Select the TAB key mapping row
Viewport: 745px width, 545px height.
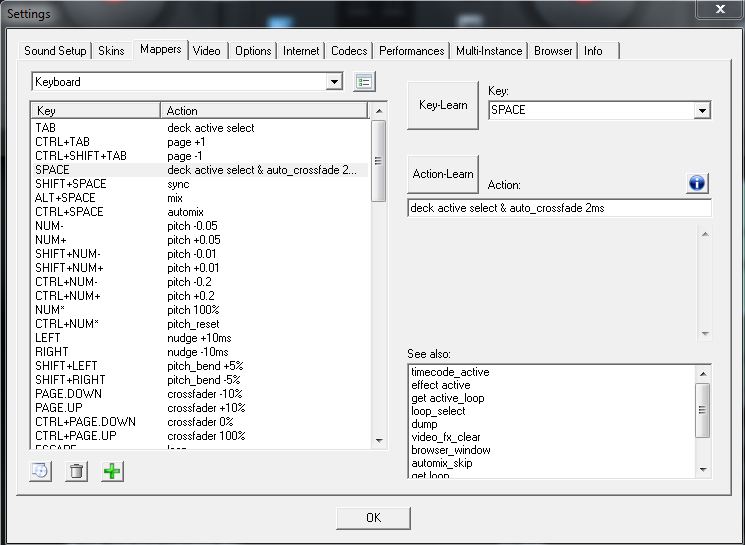pyautogui.click(x=200, y=128)
